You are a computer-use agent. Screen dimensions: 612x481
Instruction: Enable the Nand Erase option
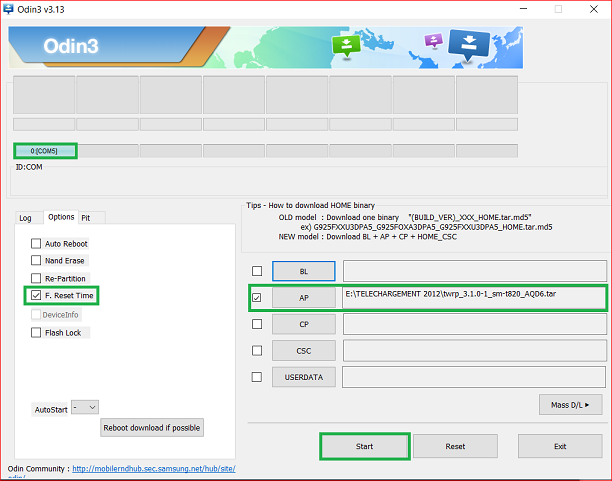point(36,260)
